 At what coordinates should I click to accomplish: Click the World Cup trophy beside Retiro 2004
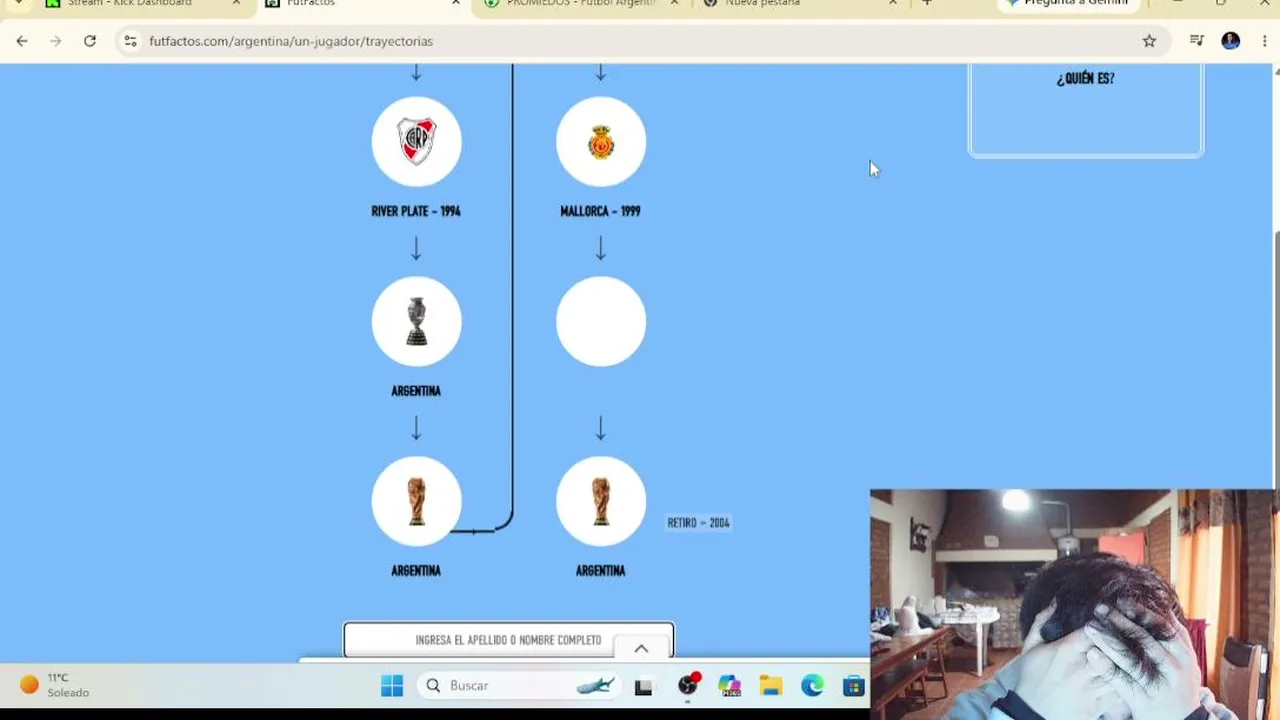tap(600, 501)
